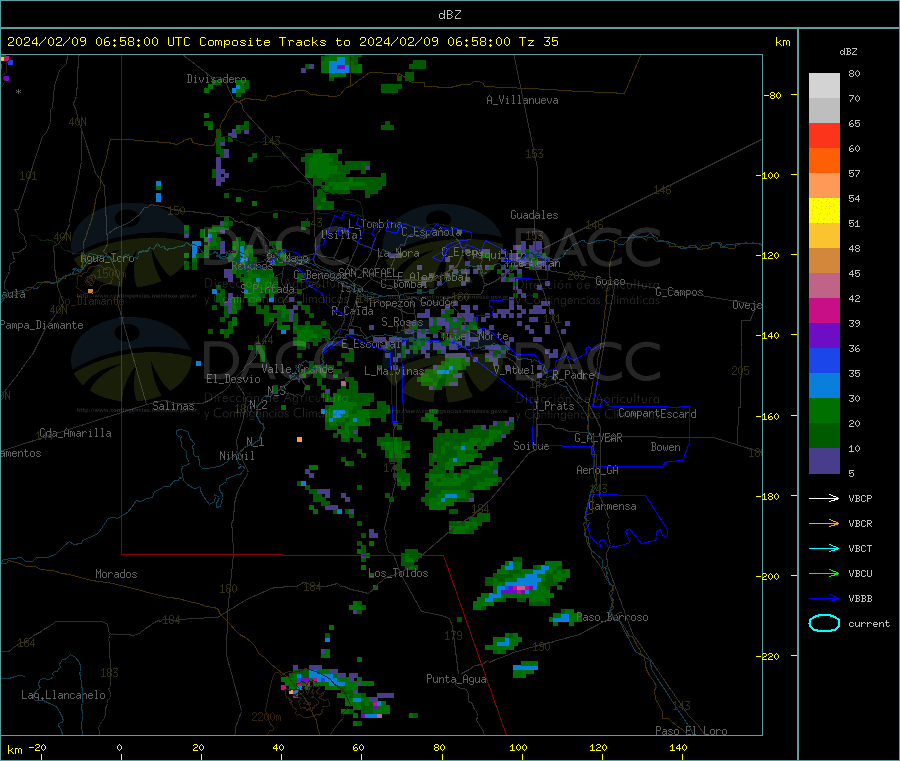Click the Aero_GA map label

point(597,471)
